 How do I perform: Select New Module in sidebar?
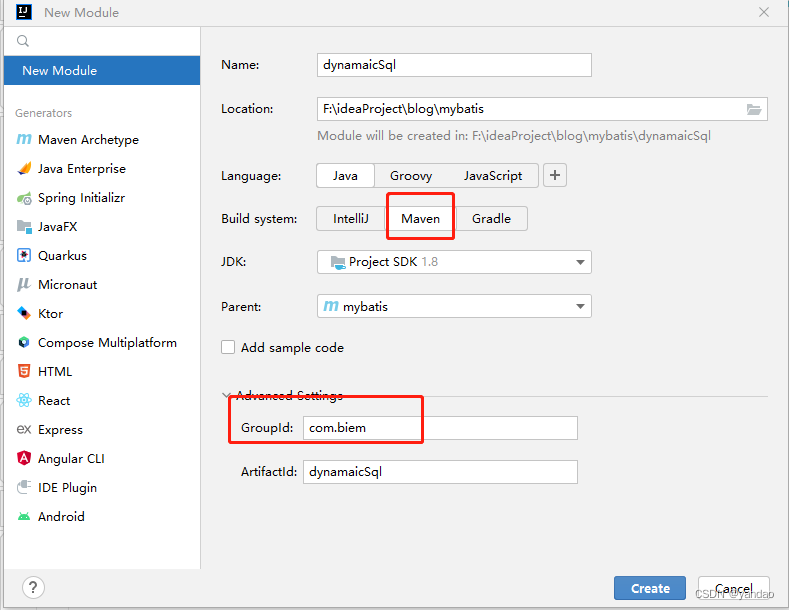[x=102, y=70]
